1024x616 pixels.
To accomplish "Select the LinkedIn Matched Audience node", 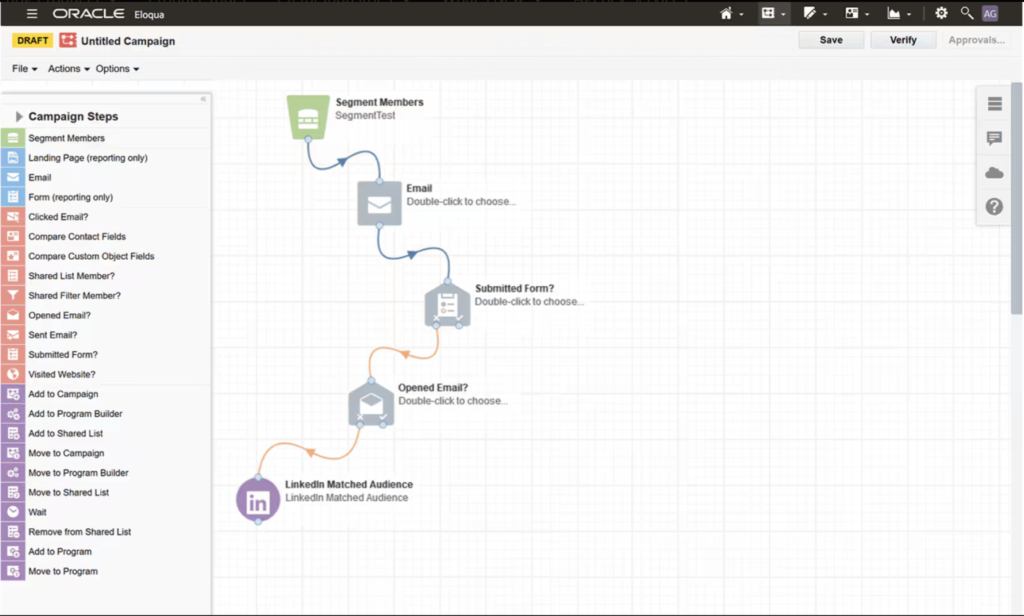I will pyautogui.click(x=258, y=500).
